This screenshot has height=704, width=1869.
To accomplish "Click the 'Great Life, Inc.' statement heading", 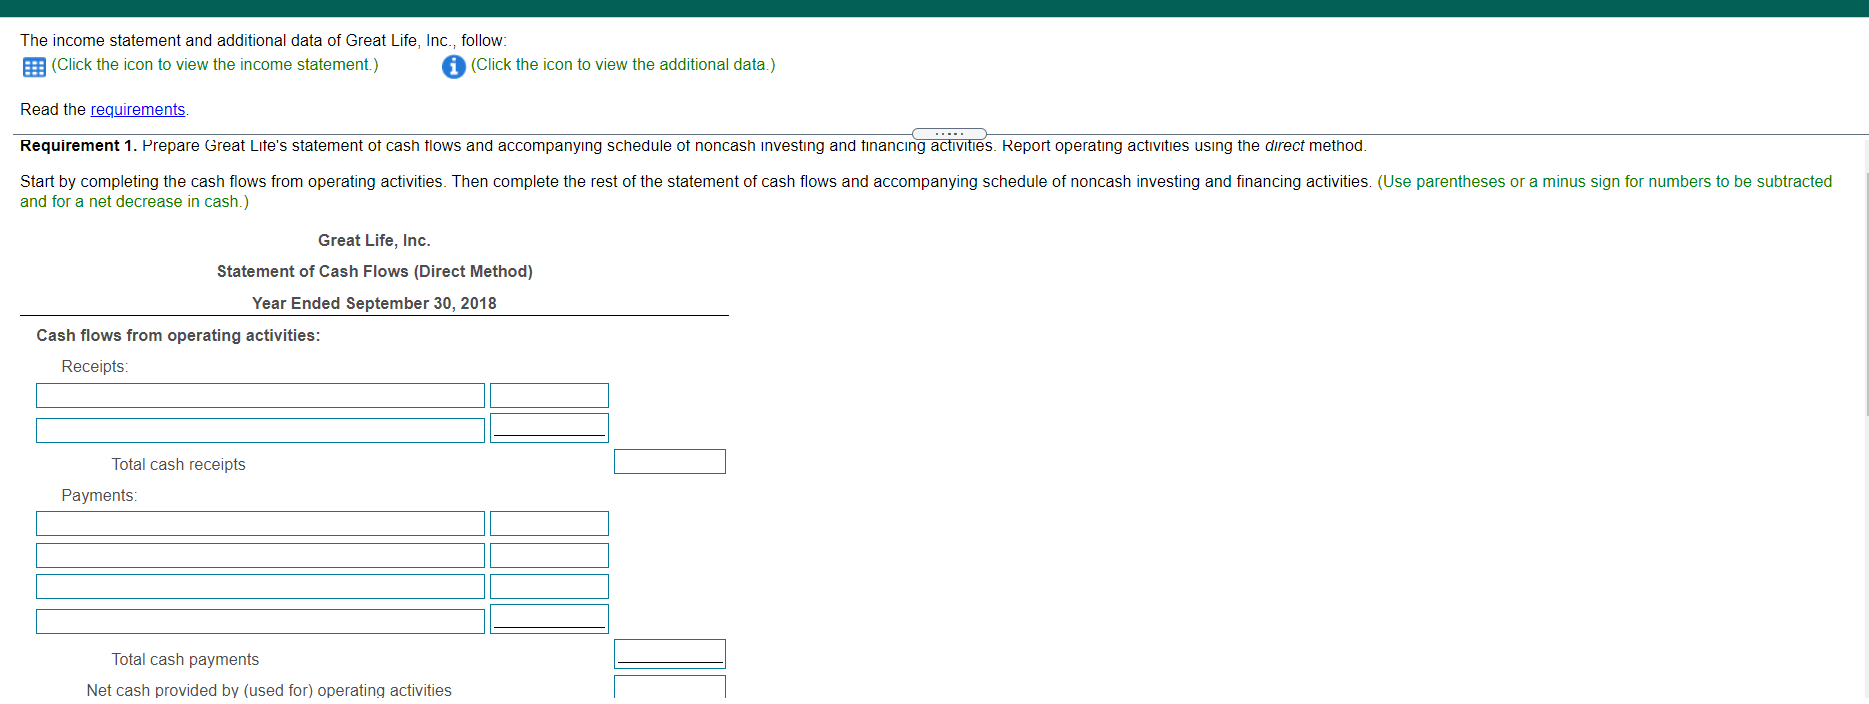I will 374,241.
